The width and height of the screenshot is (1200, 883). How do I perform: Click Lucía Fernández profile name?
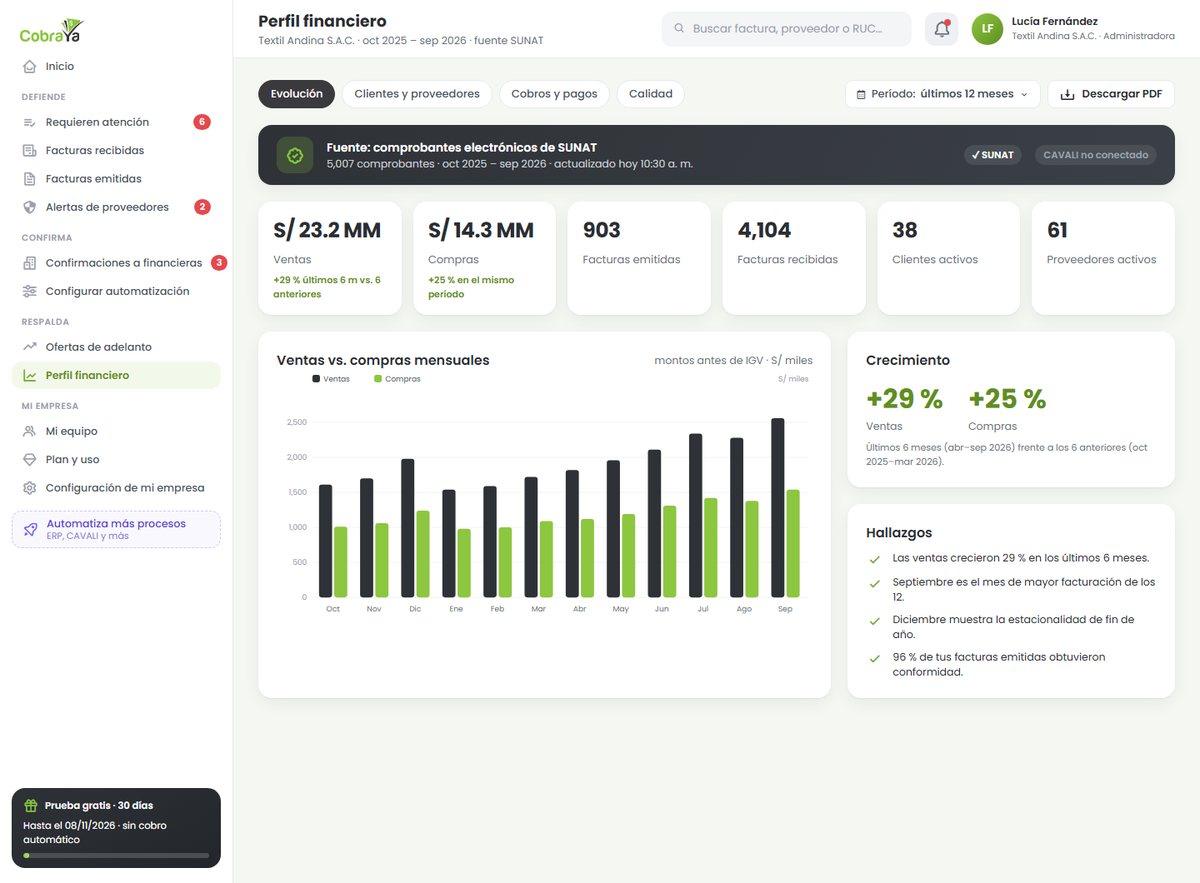[1055, 21]
